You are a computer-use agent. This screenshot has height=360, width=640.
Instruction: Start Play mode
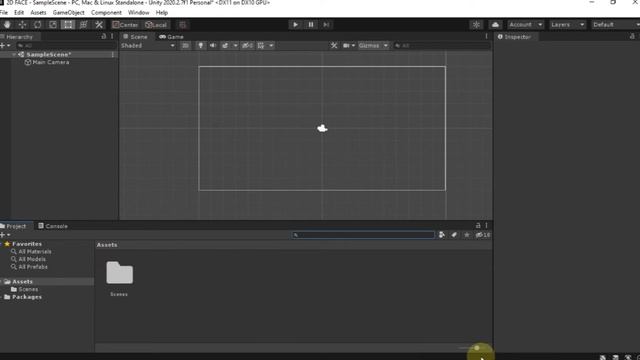pos(295,24)
